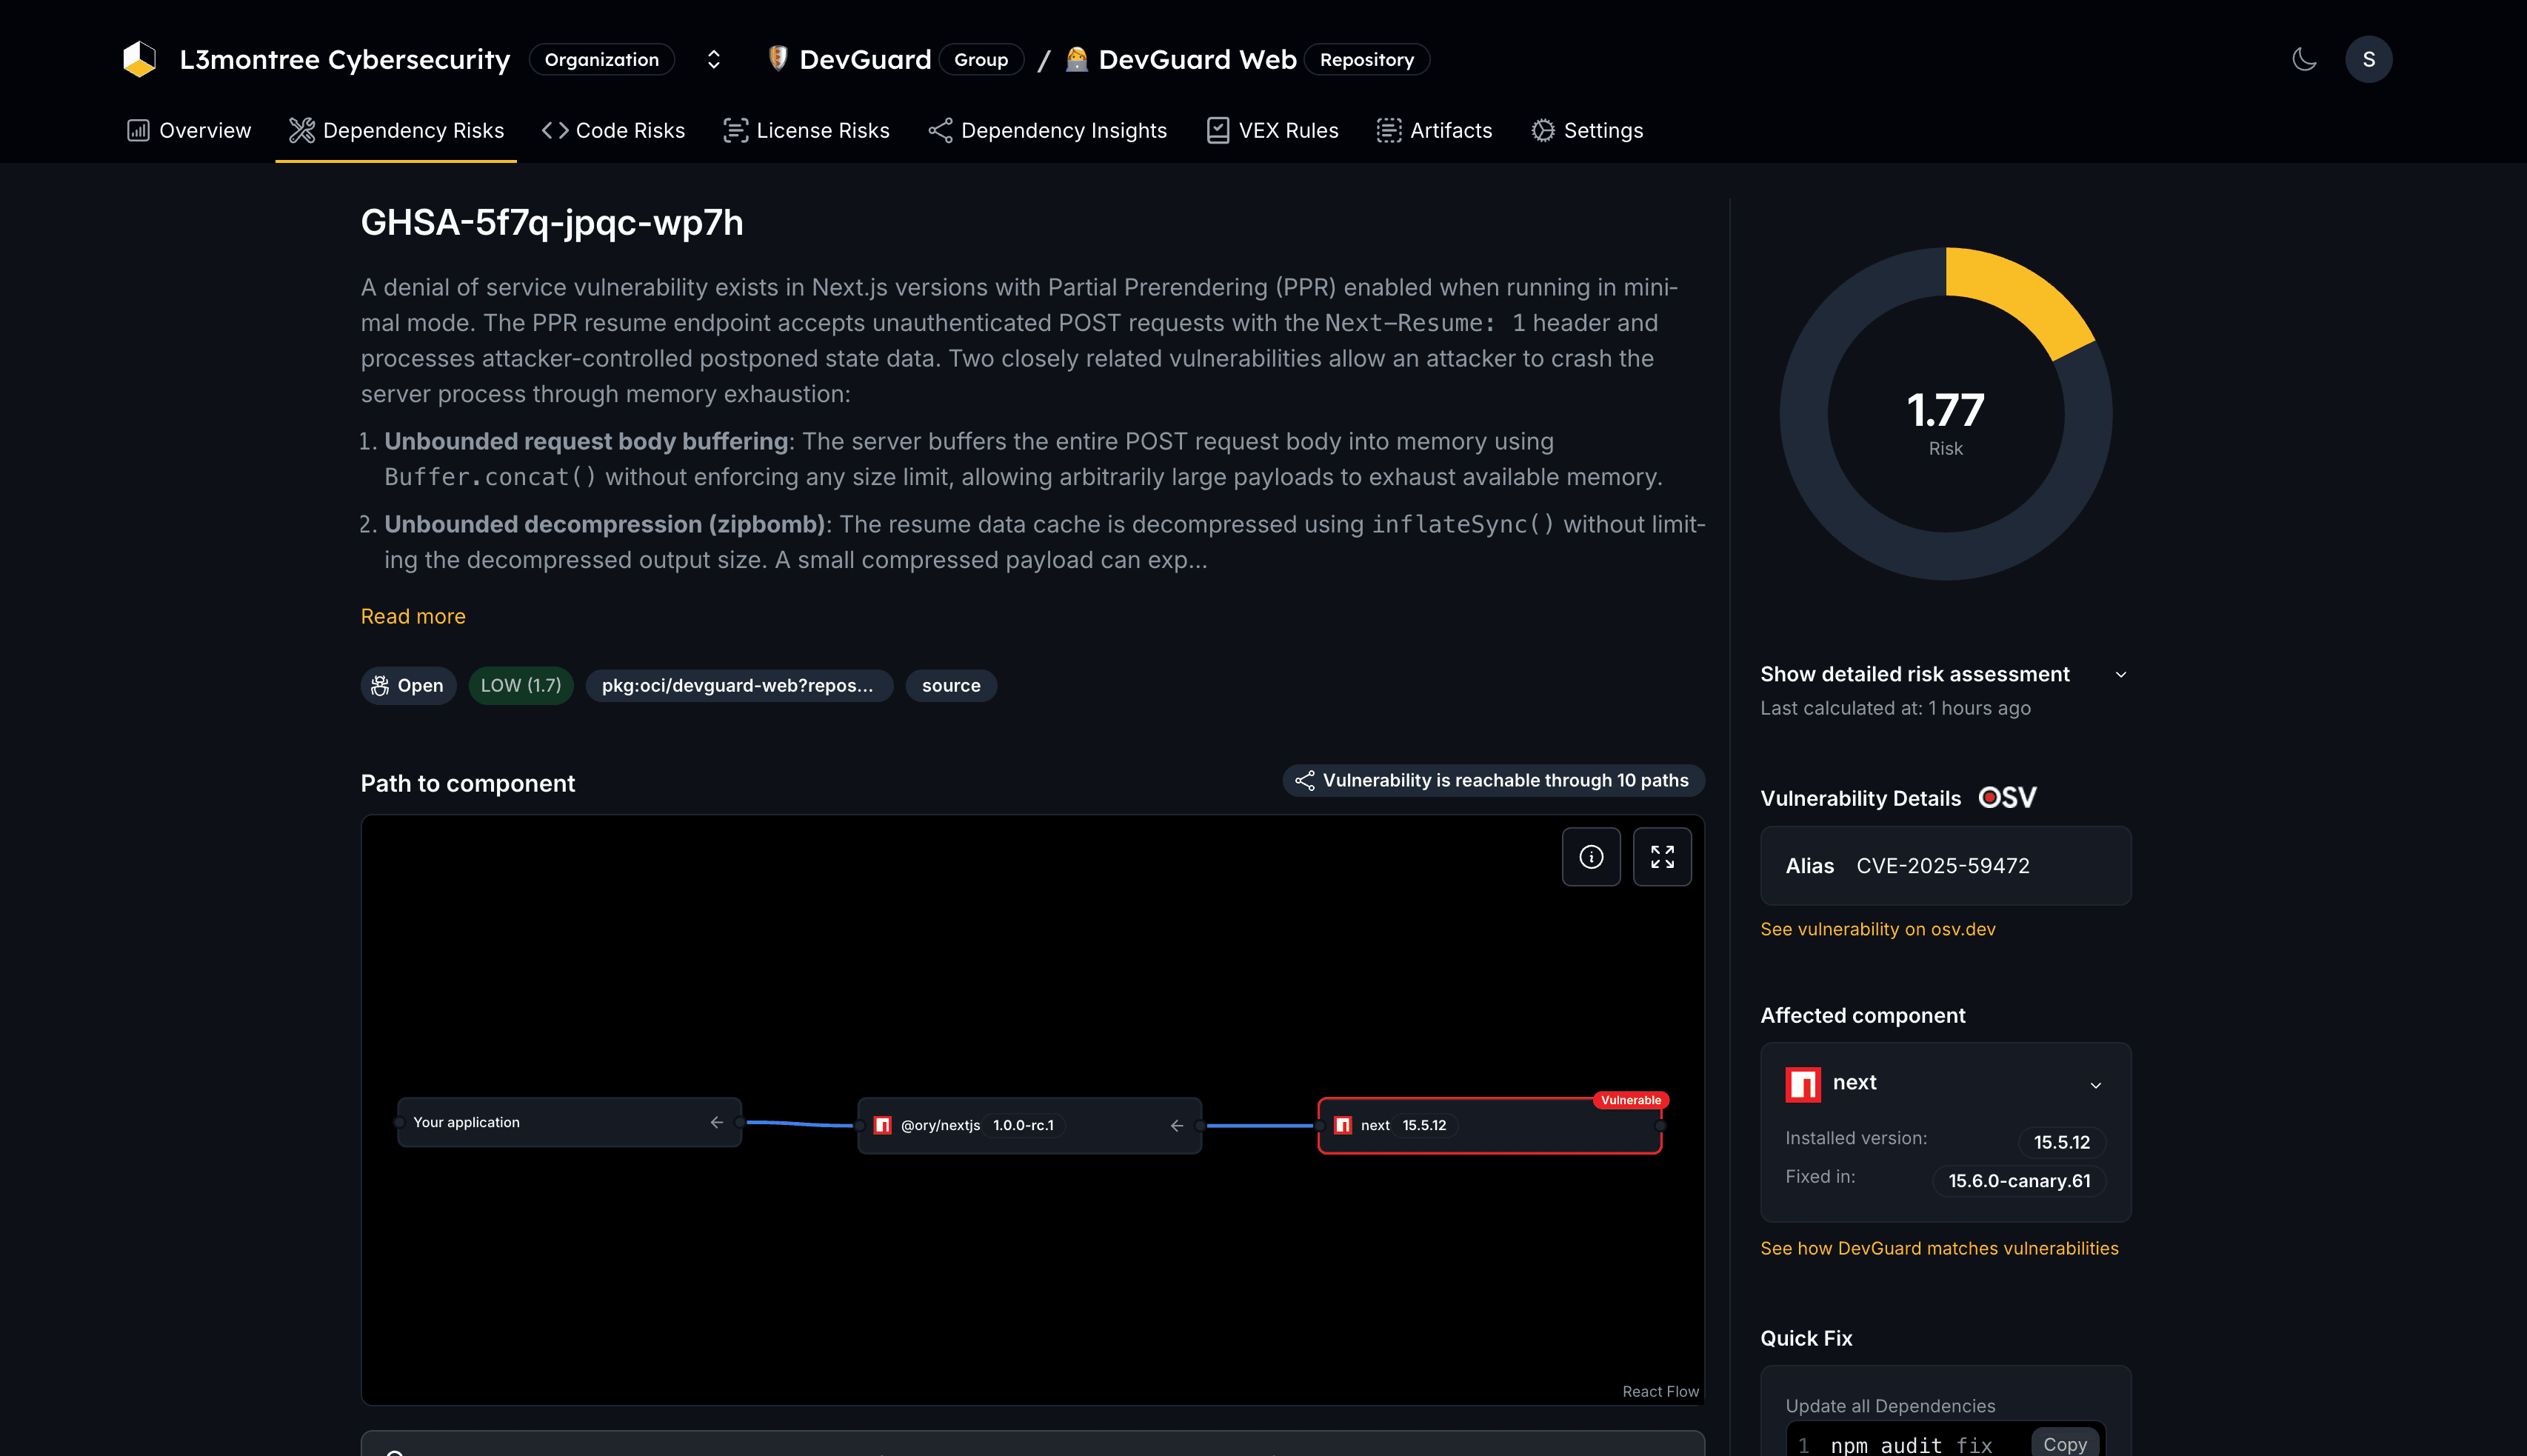Click the Vulnerable label on next node
2527x1456 pixels.
1630,1100
